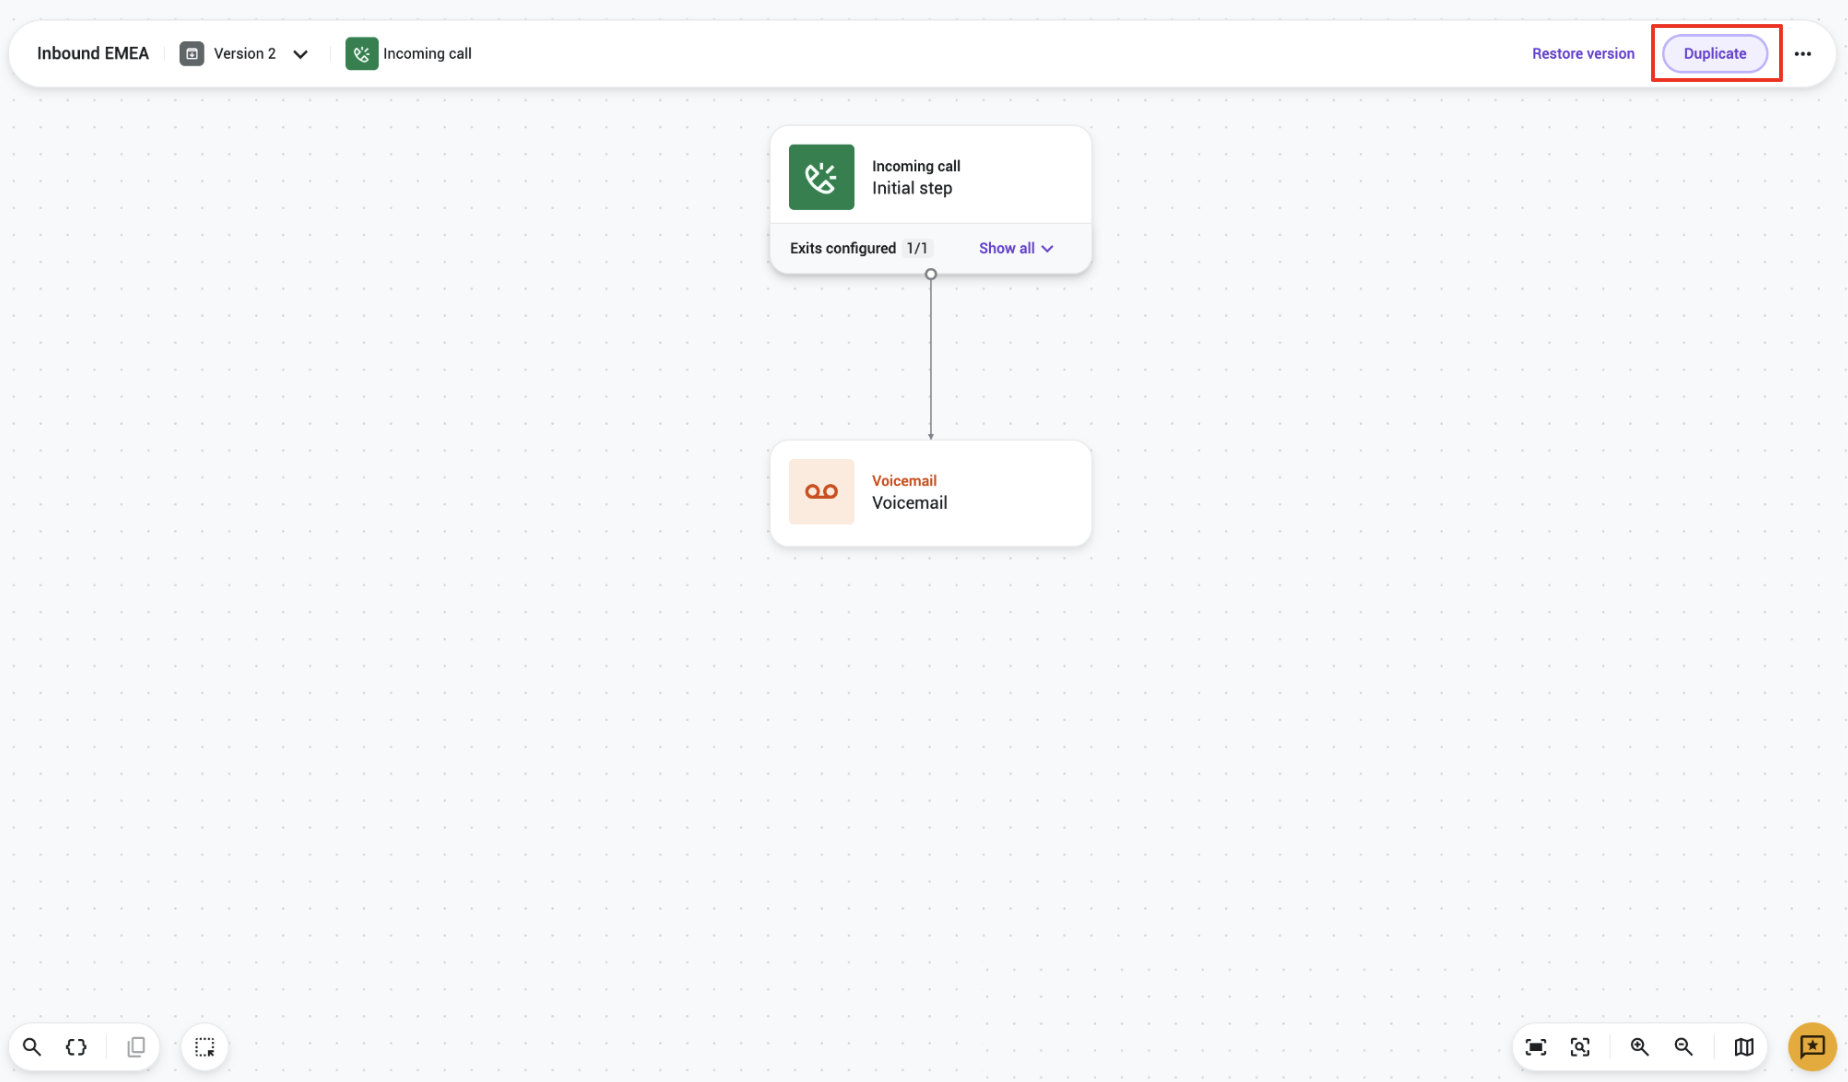The height and width of the screenshot is (1082, 1848).
Task: Fit the flow to screen
Action: 1536,1047
